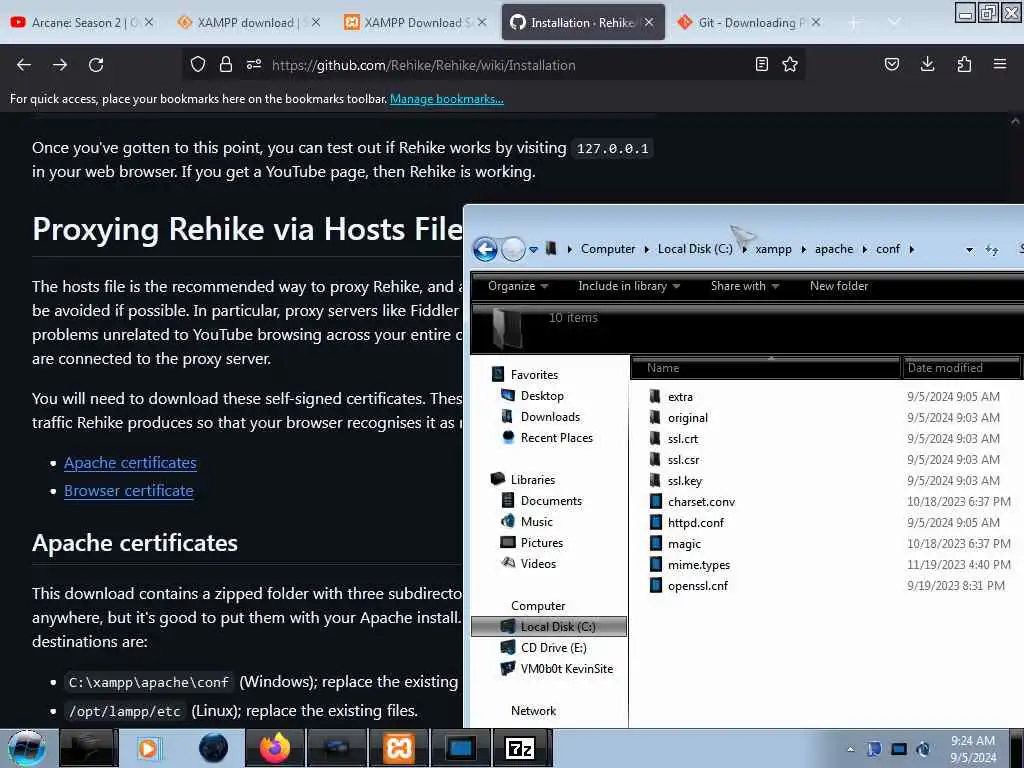Open XAMPP from taskbar
Screen dimensions: 1024x768
pyautogui.click(x=398, y=748)
